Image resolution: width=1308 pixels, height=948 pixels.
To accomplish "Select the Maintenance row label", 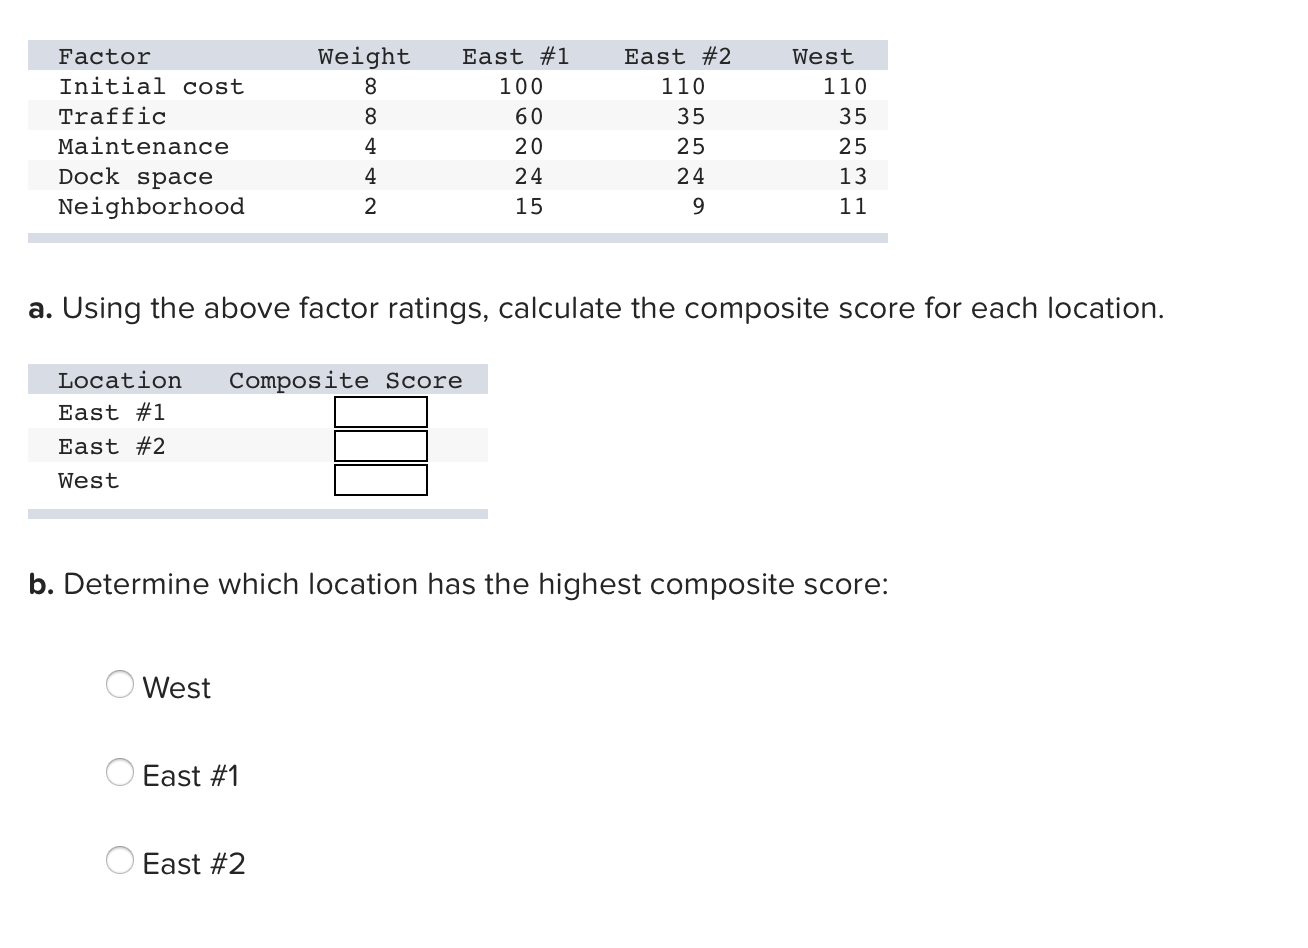I will [144, 146].
